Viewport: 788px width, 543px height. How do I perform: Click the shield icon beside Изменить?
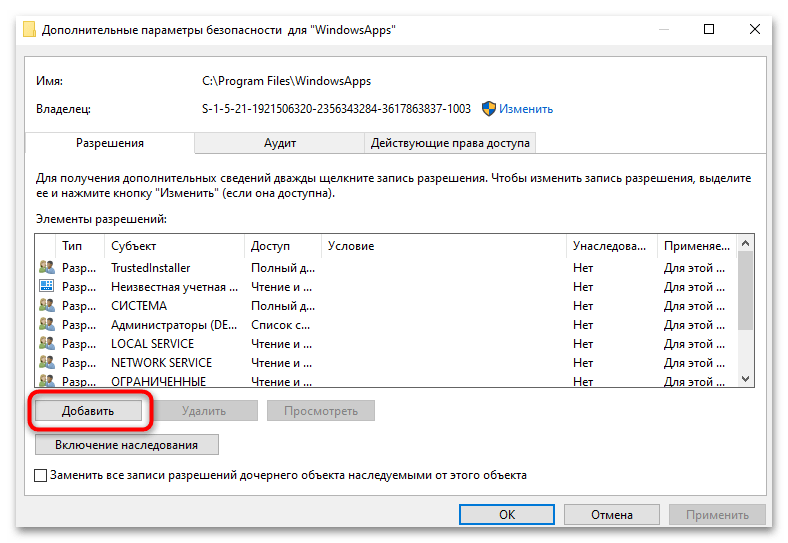tap(488, 109)
